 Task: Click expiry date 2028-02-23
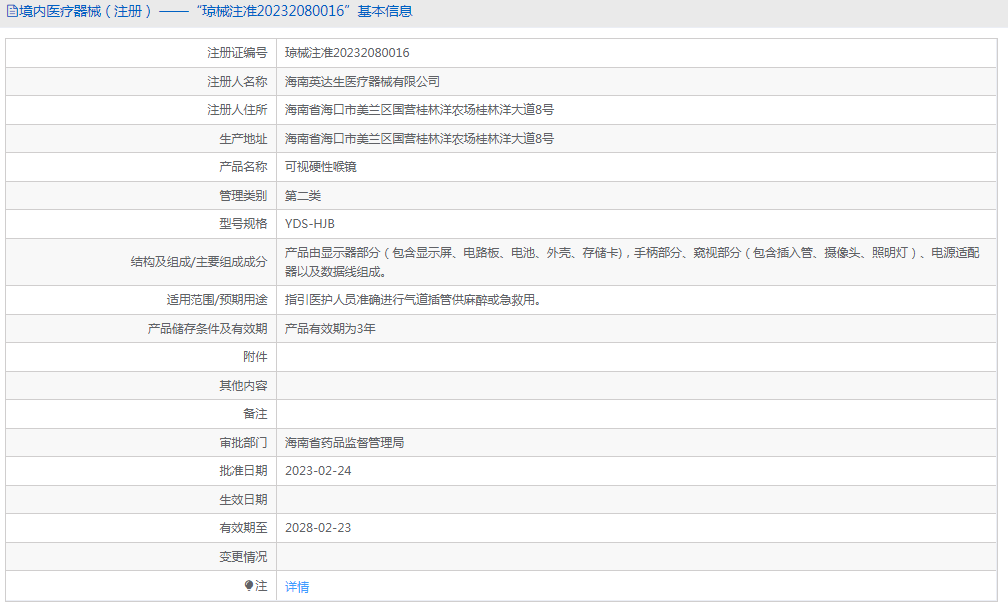click(x=318, y=528)
